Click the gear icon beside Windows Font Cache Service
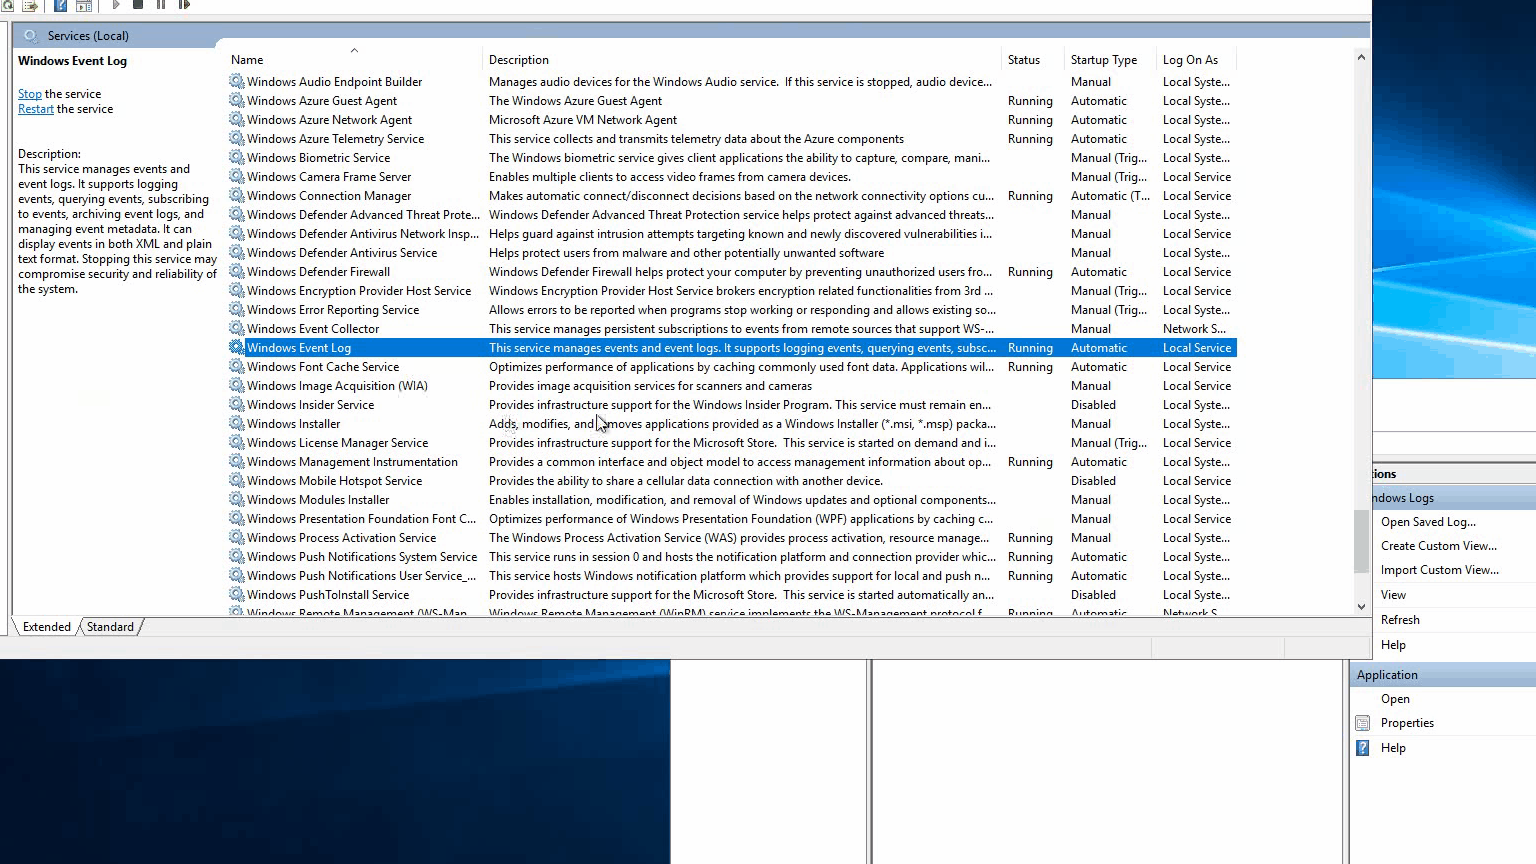Screen dimensions: 1536x864 (x=237, y=366)
